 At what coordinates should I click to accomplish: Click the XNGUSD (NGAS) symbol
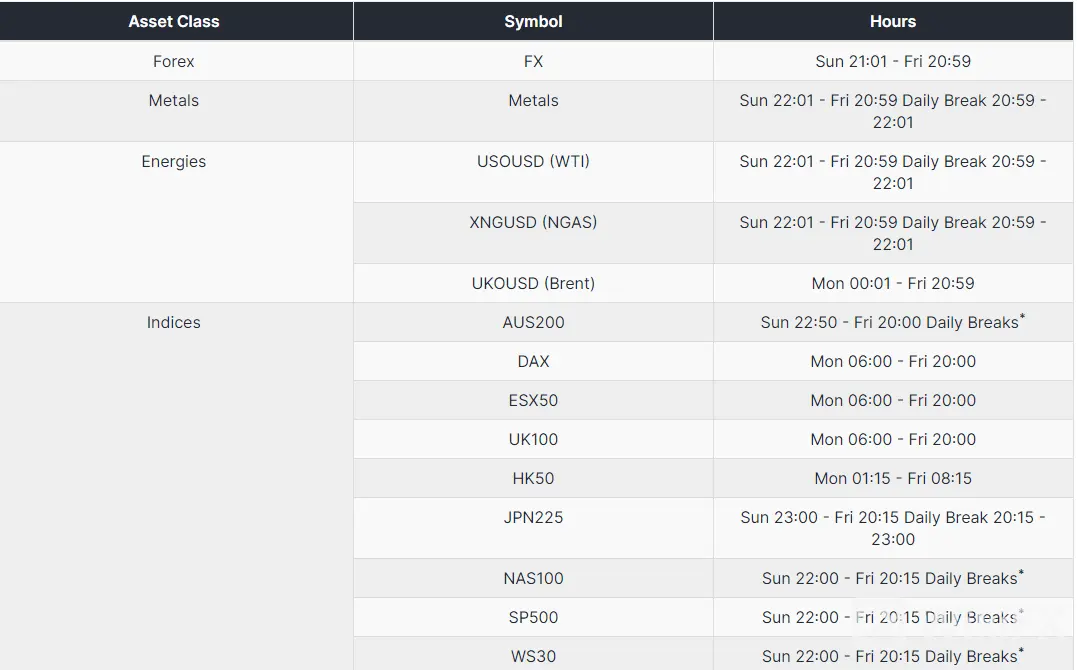point(533,223)
